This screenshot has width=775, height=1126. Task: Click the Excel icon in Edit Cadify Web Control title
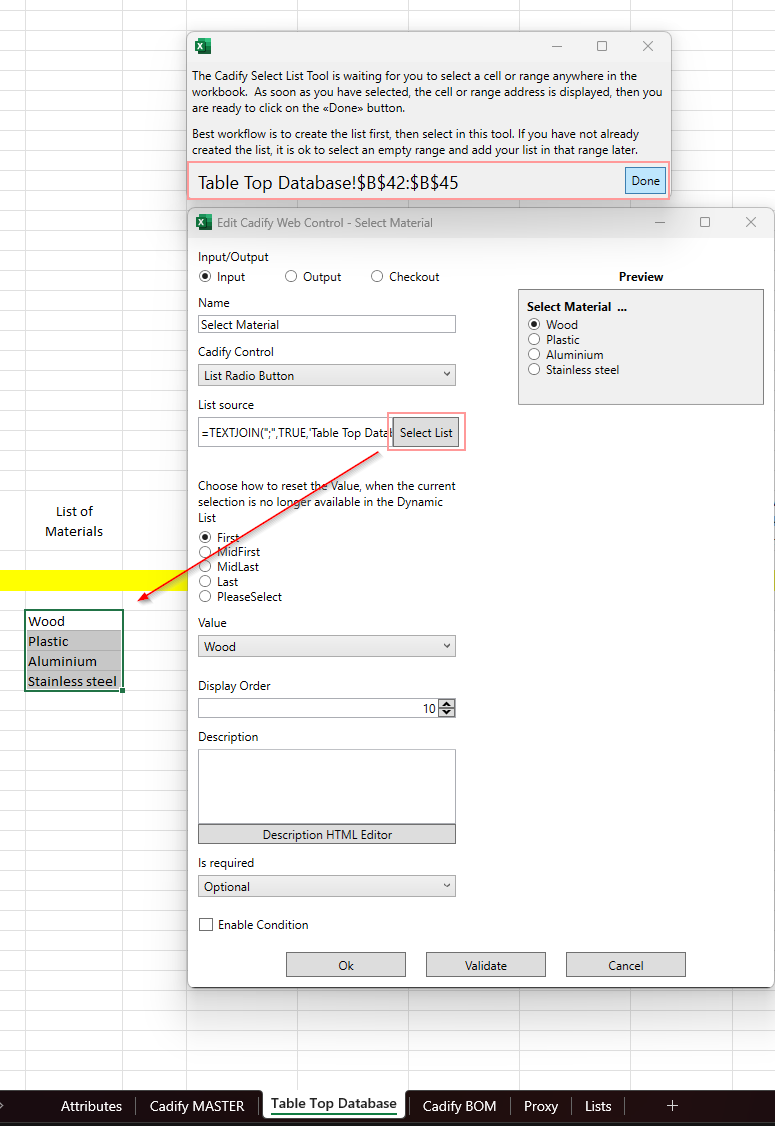click(x=204, y=223)
